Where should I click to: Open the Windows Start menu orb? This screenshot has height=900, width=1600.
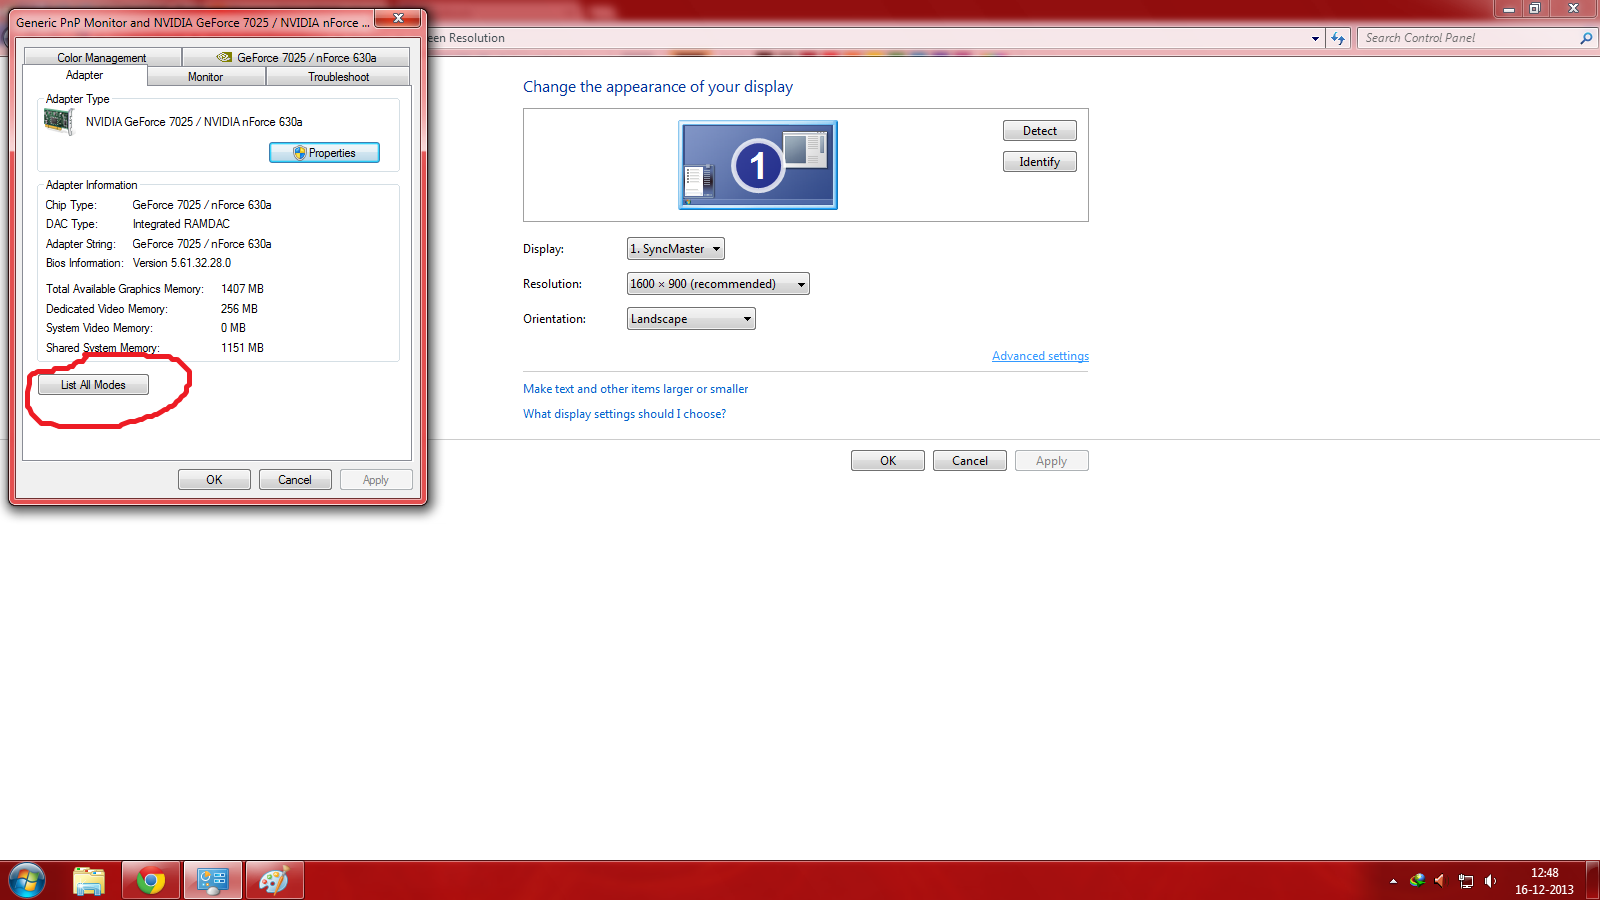click(x=27, y=881)
